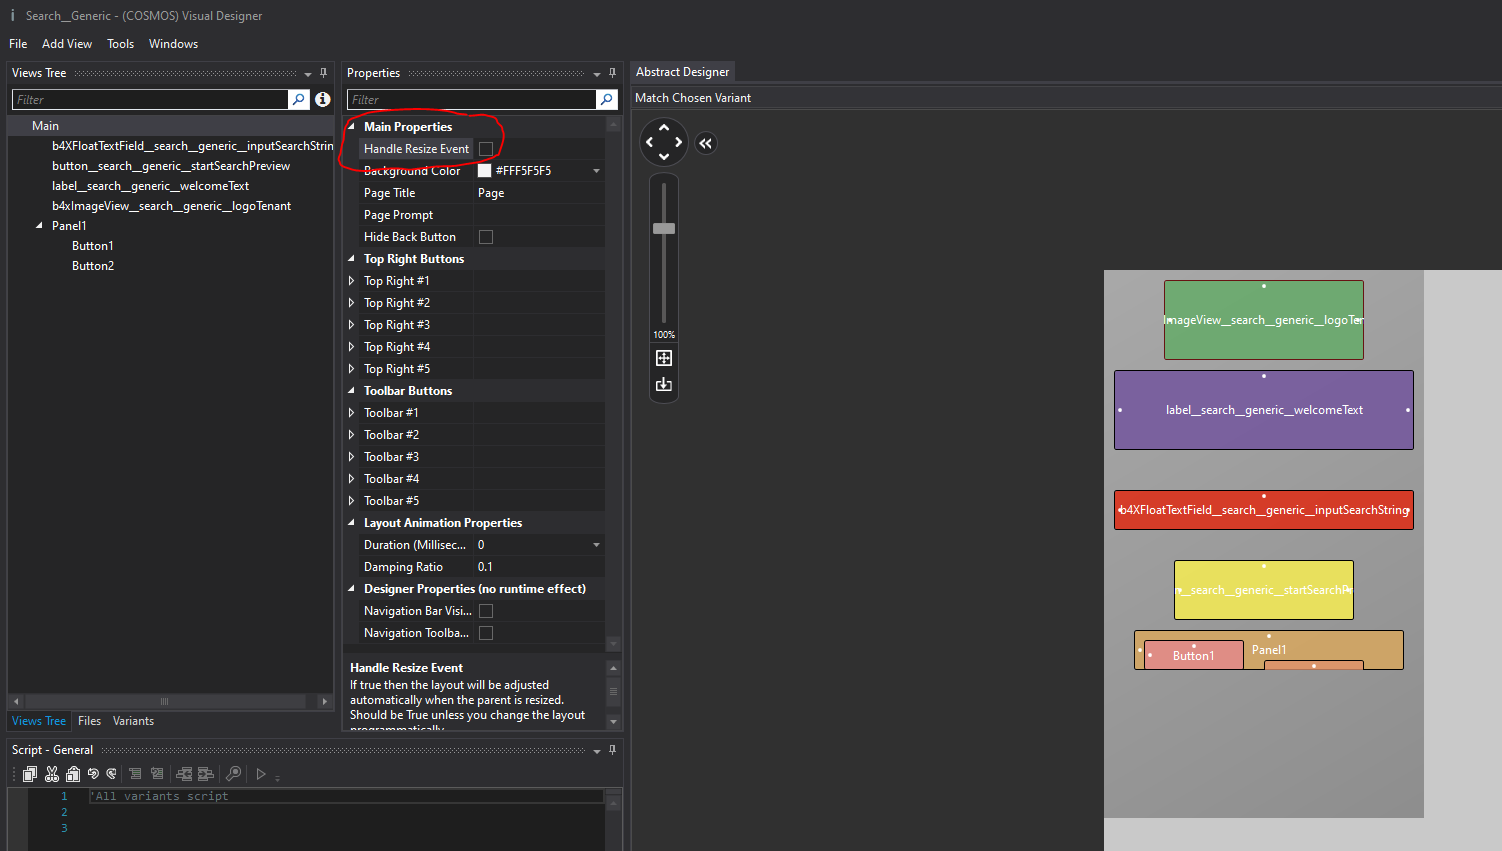Pan designer view up with the up arrow
The image size is (1502, 851).
click(664, 128)
